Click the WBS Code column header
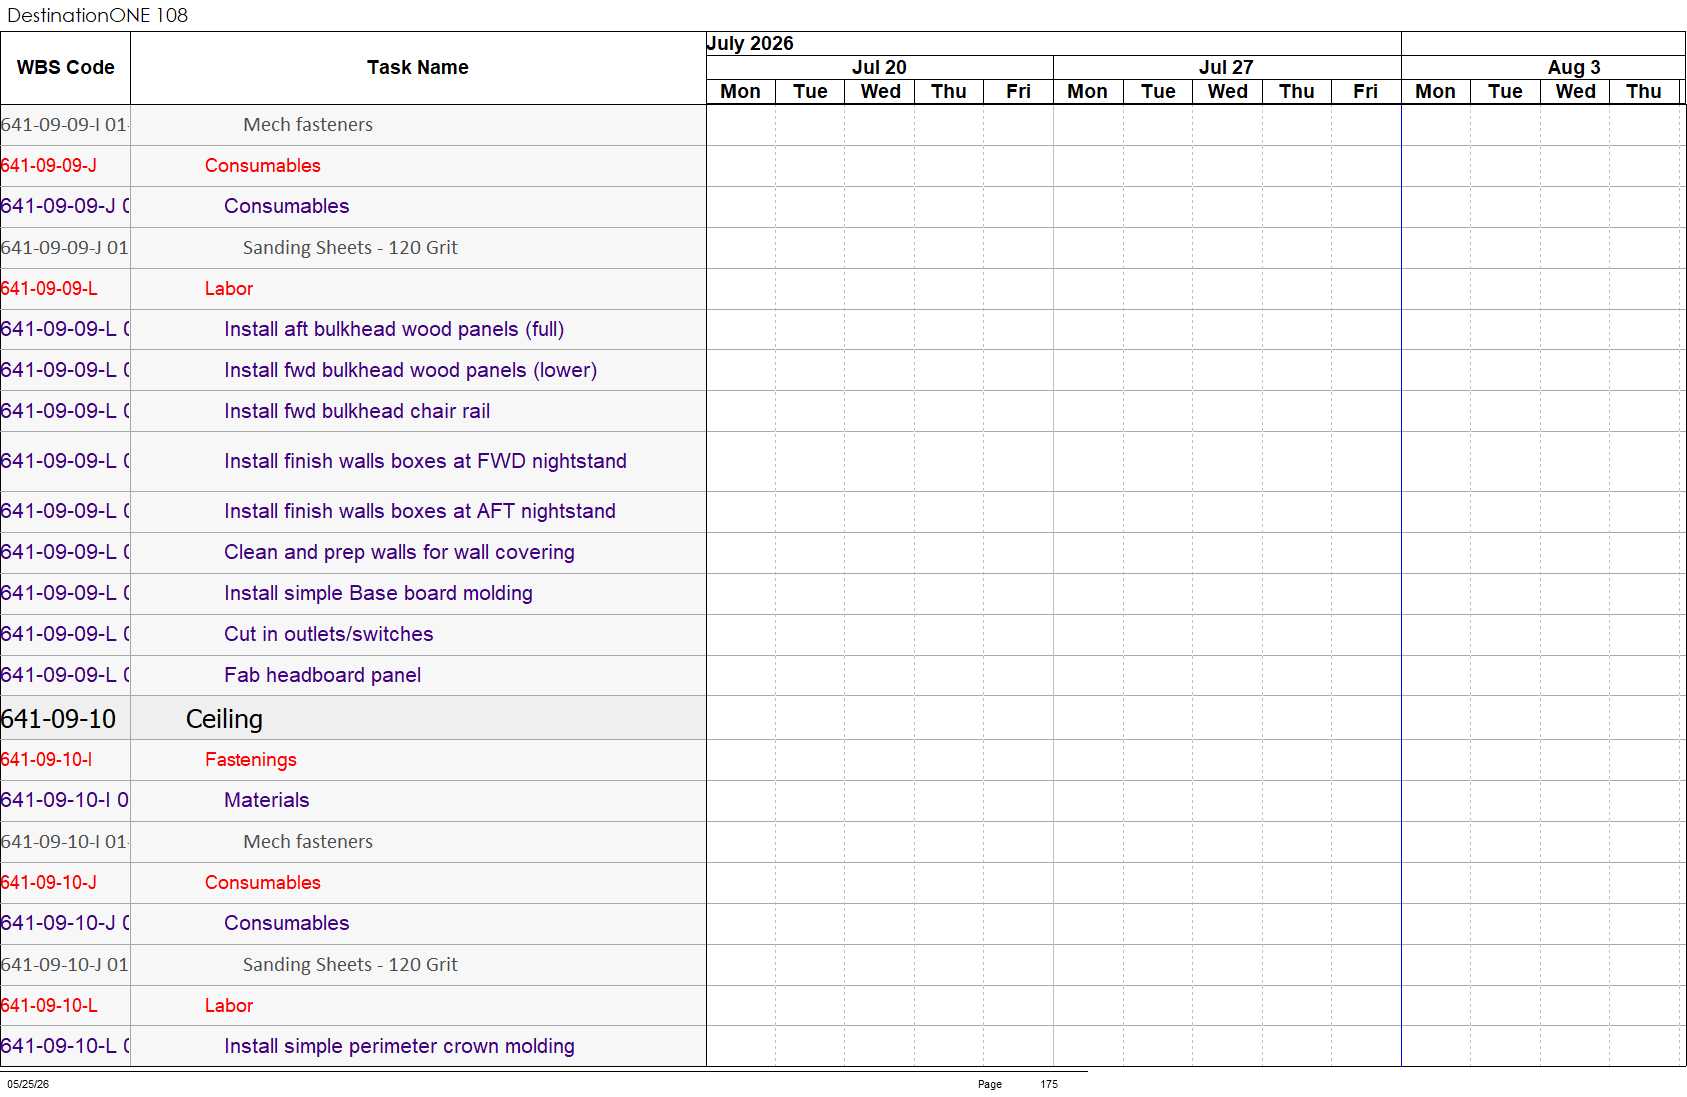Screen dimensions: 1687x1097 pos(65,68)
